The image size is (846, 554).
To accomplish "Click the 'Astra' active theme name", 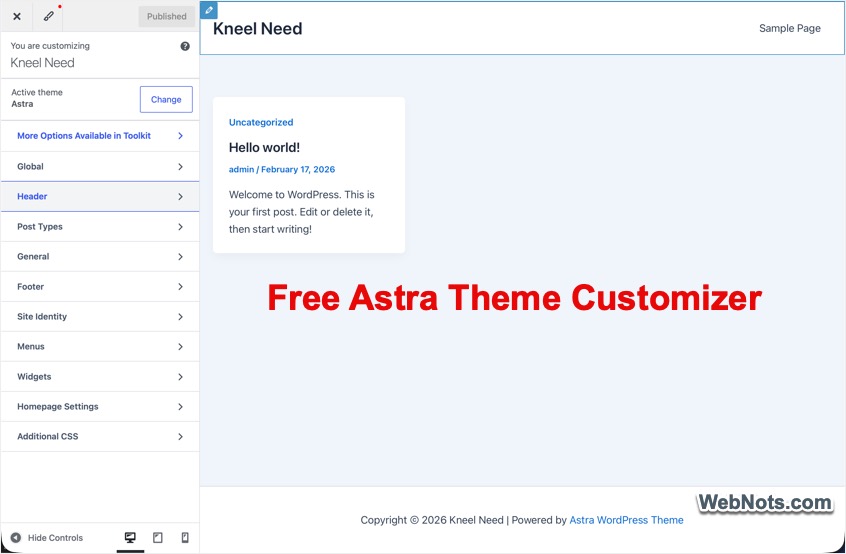I will coord(22,104).
